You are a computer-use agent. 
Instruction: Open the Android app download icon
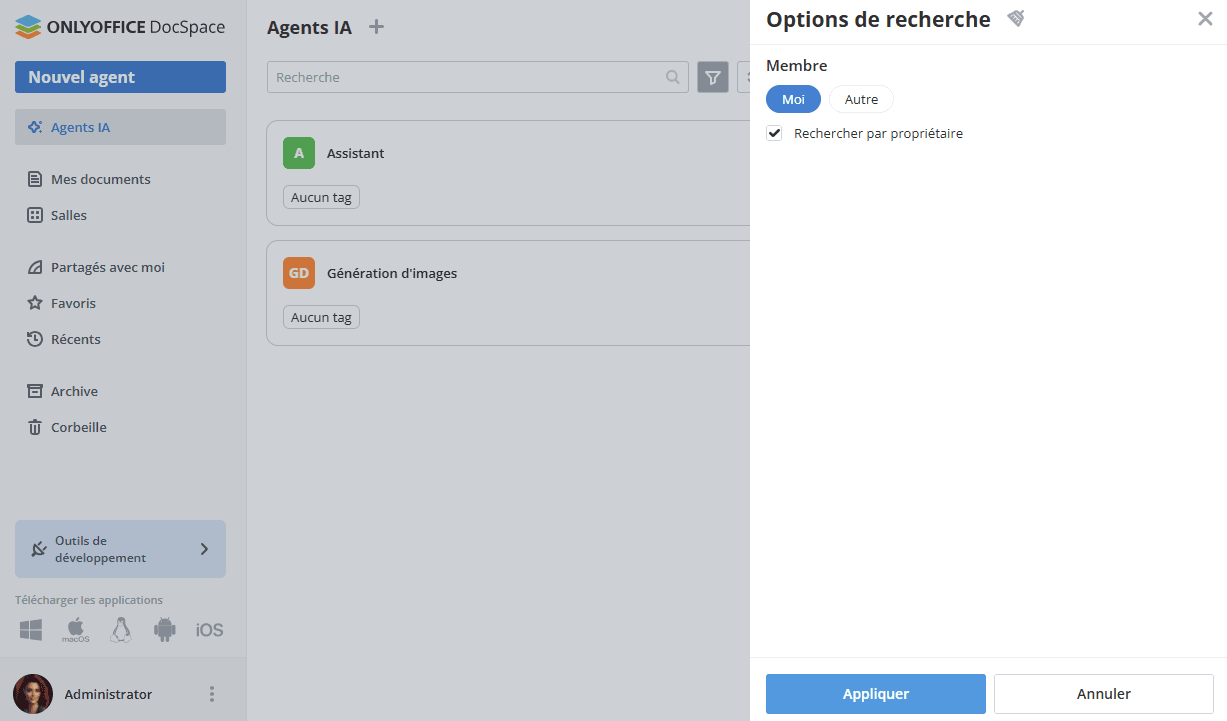pos(165,630)
